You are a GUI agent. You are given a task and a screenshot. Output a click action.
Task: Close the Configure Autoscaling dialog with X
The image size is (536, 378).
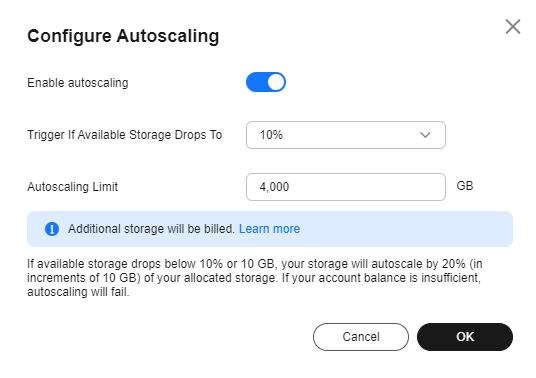pos(513,27)
